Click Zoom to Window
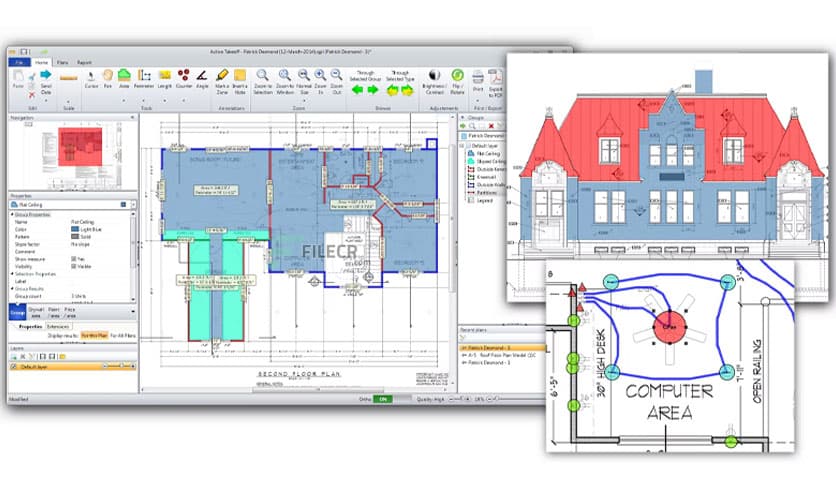Viewport: 836px width, 484px height. click(x=285, y=81)
